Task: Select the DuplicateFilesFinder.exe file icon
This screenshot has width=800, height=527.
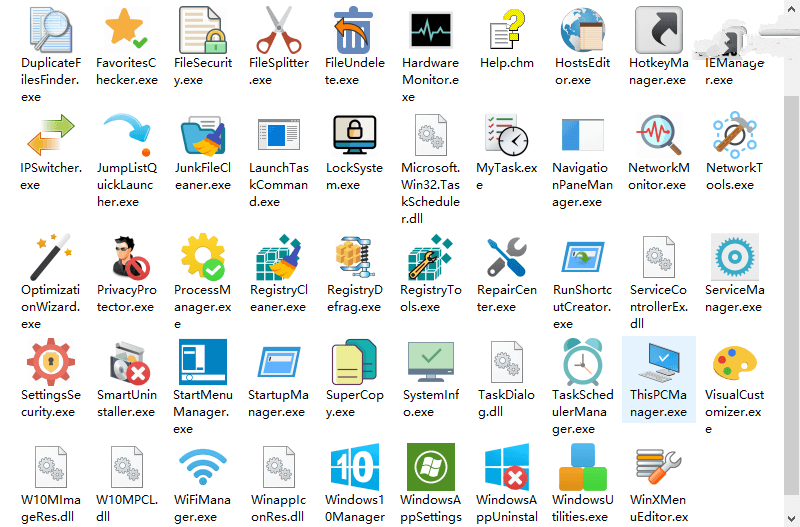Action: 50,30
